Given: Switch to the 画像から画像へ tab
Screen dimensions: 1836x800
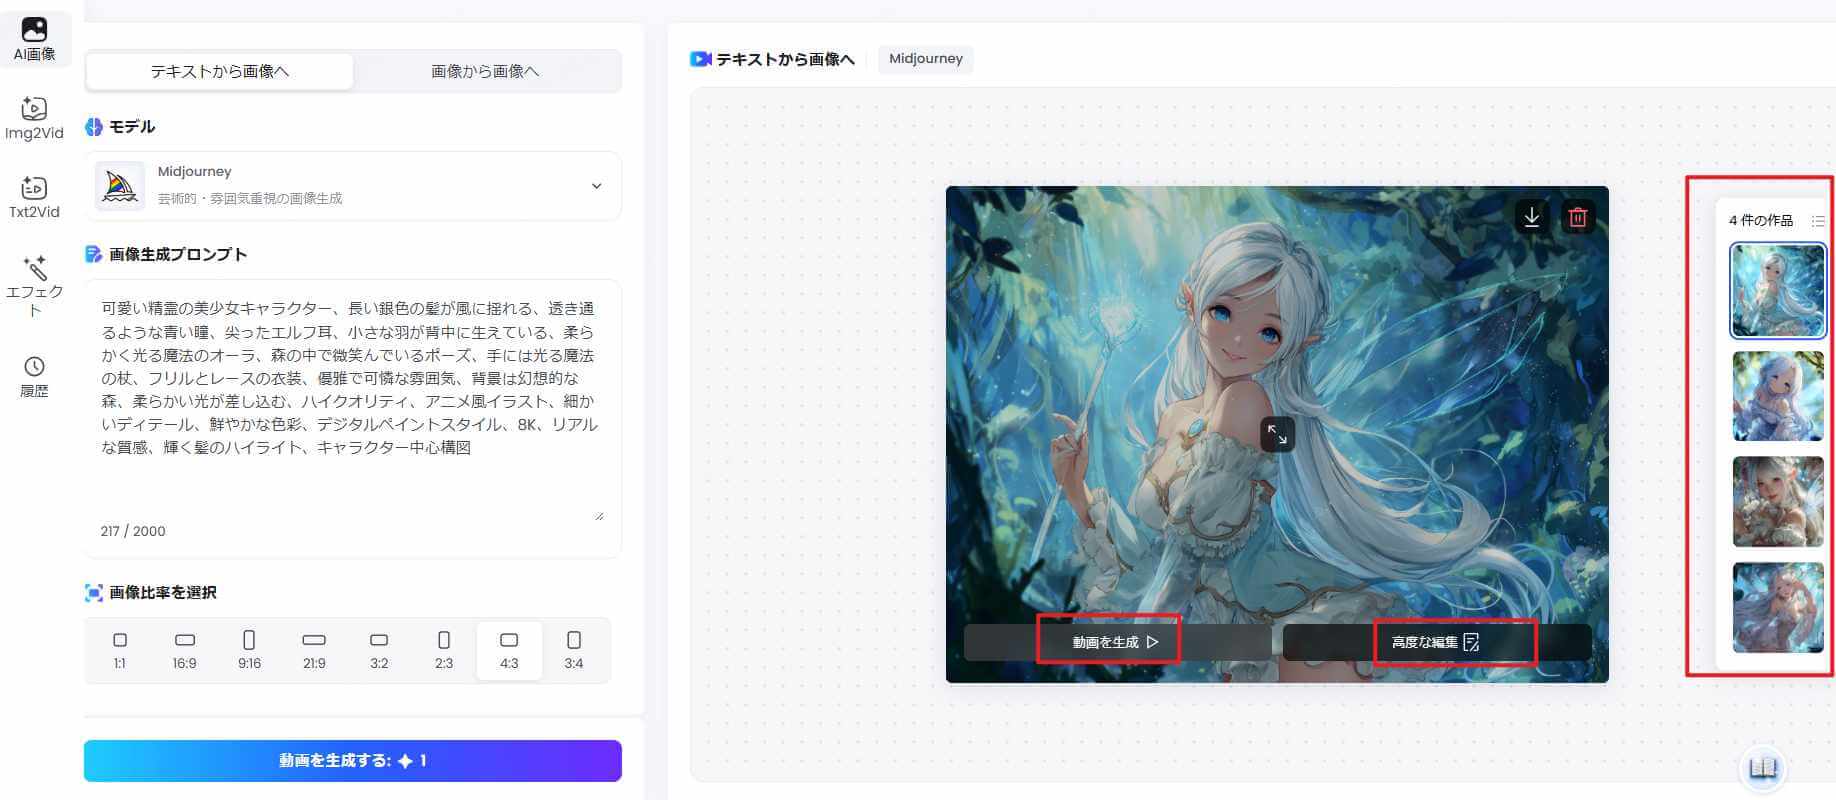Looking at the screenshot, I should point(485,72).
